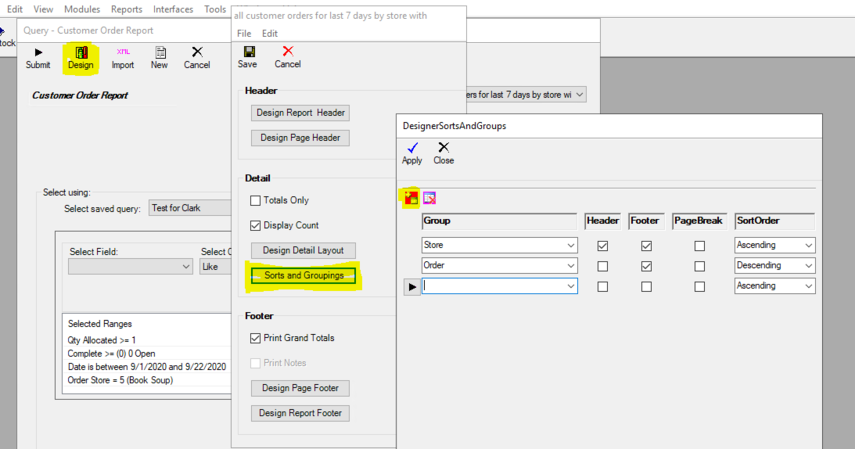Click Design Report Header button
Image resolution: width=855 pixels, height=449 pixels.
(x=300, y=113)
